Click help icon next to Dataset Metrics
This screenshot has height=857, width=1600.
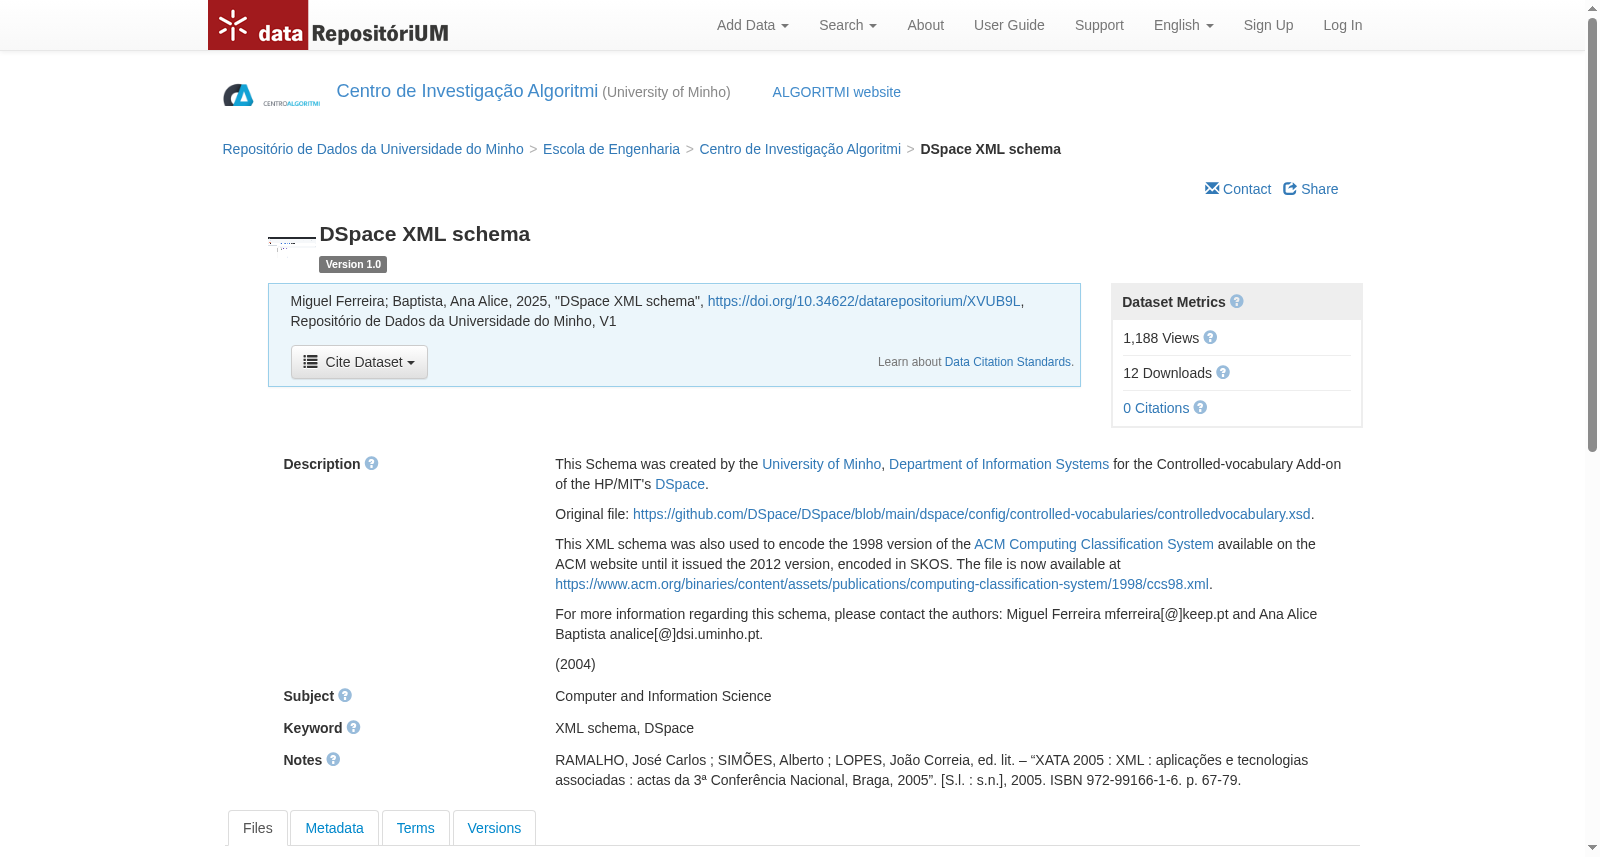pos(1237,301)
